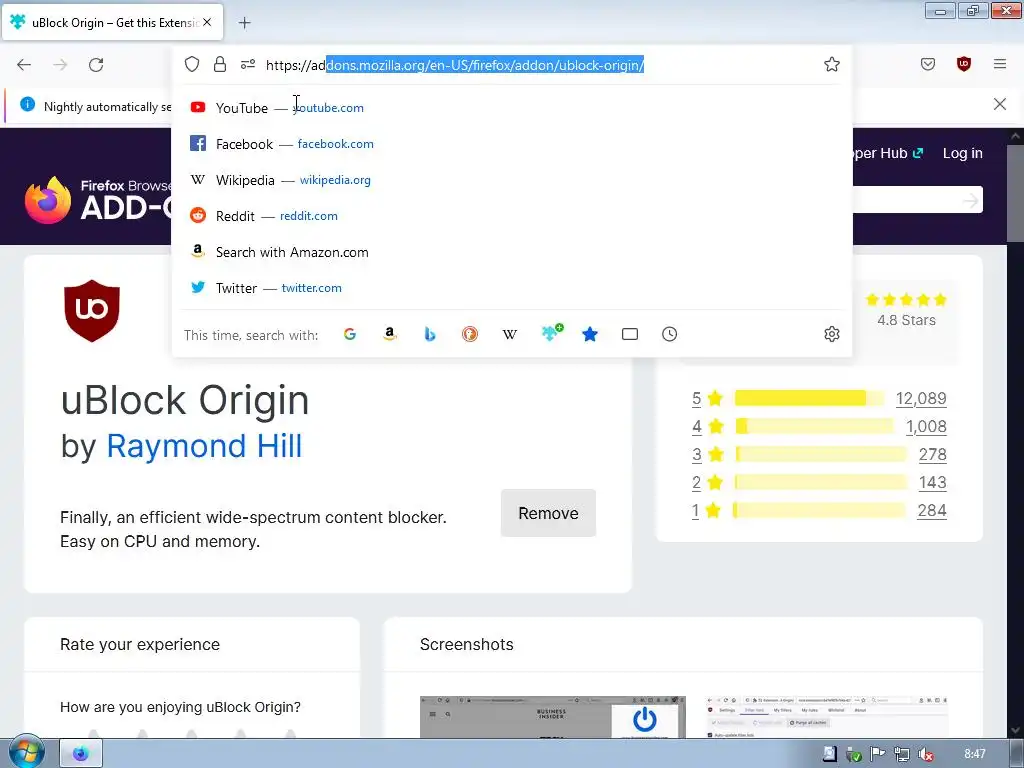The image size is (1024, 768).
Task: Choose Search with Amazon.com suggestion
Action: [x=511, y=252]
